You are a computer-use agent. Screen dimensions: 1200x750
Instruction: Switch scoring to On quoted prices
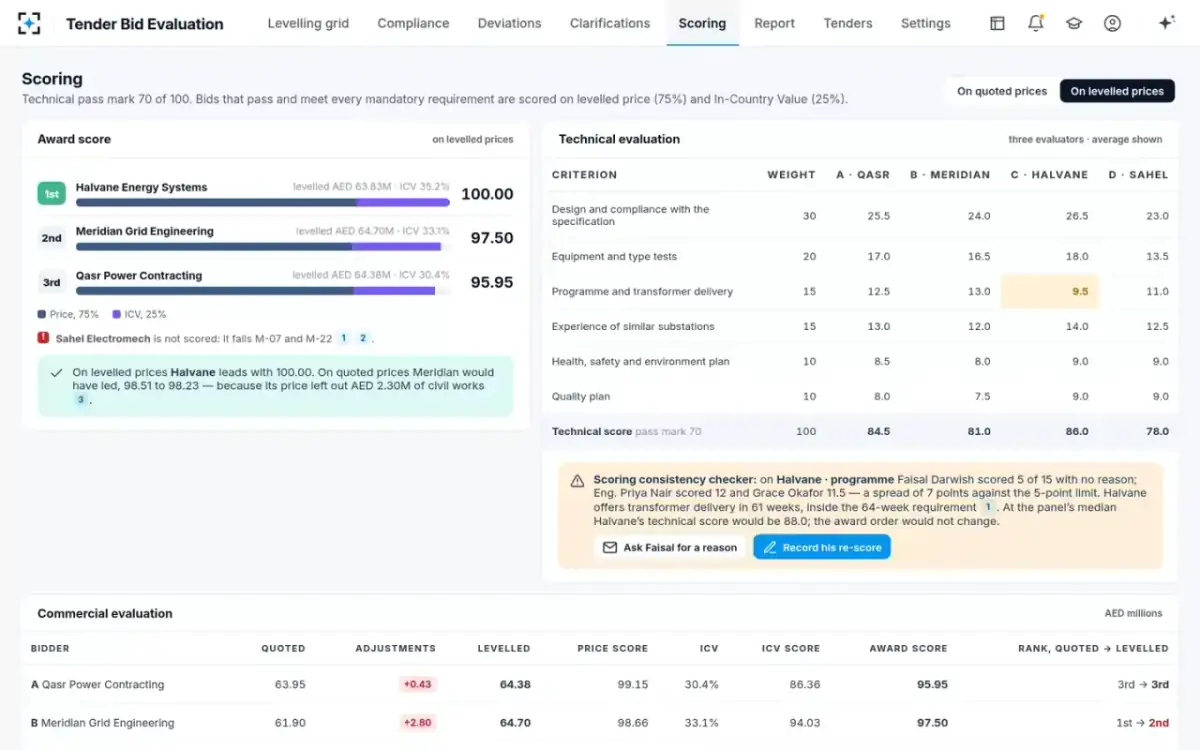click(1002, 91)
